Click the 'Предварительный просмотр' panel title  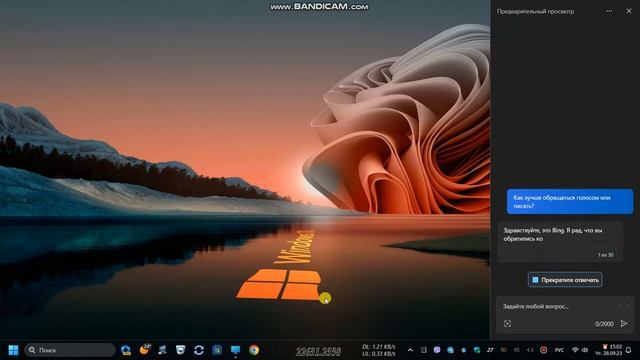pos(536,11)
